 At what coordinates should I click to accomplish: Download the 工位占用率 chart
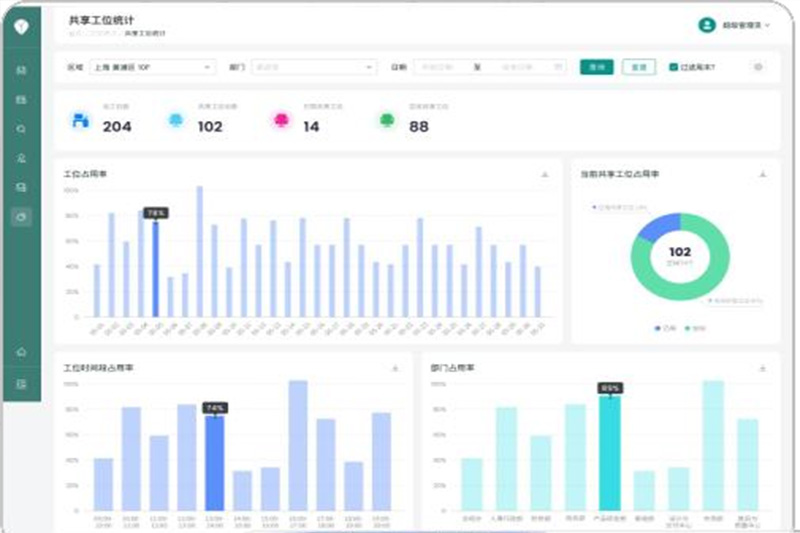(x=545, y=174)
